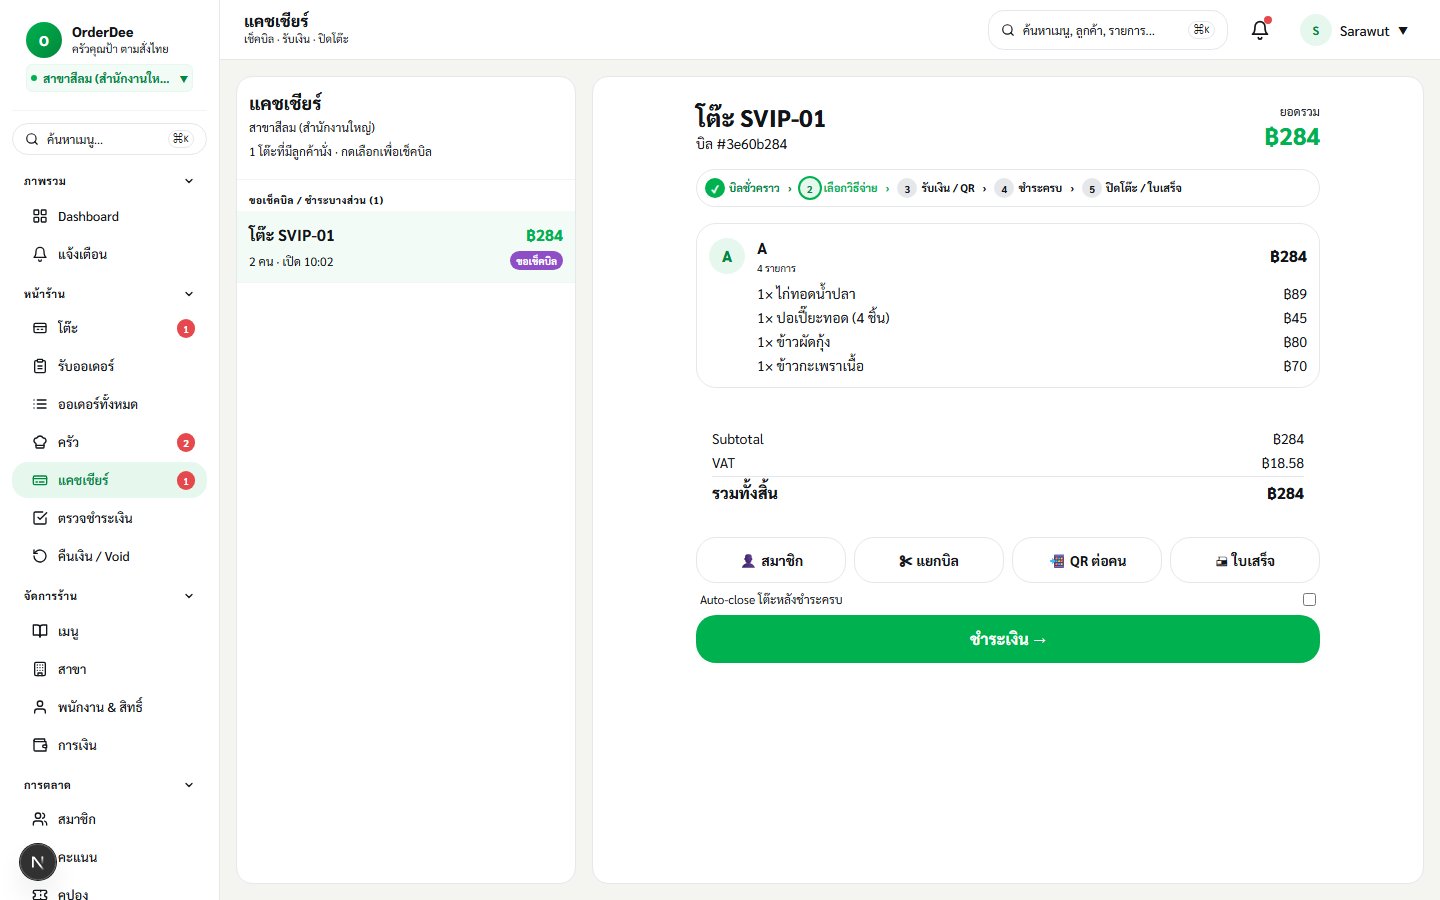Click the round N badge icon
Viewport: 1440px width, 900px height.
click(38, 862)
